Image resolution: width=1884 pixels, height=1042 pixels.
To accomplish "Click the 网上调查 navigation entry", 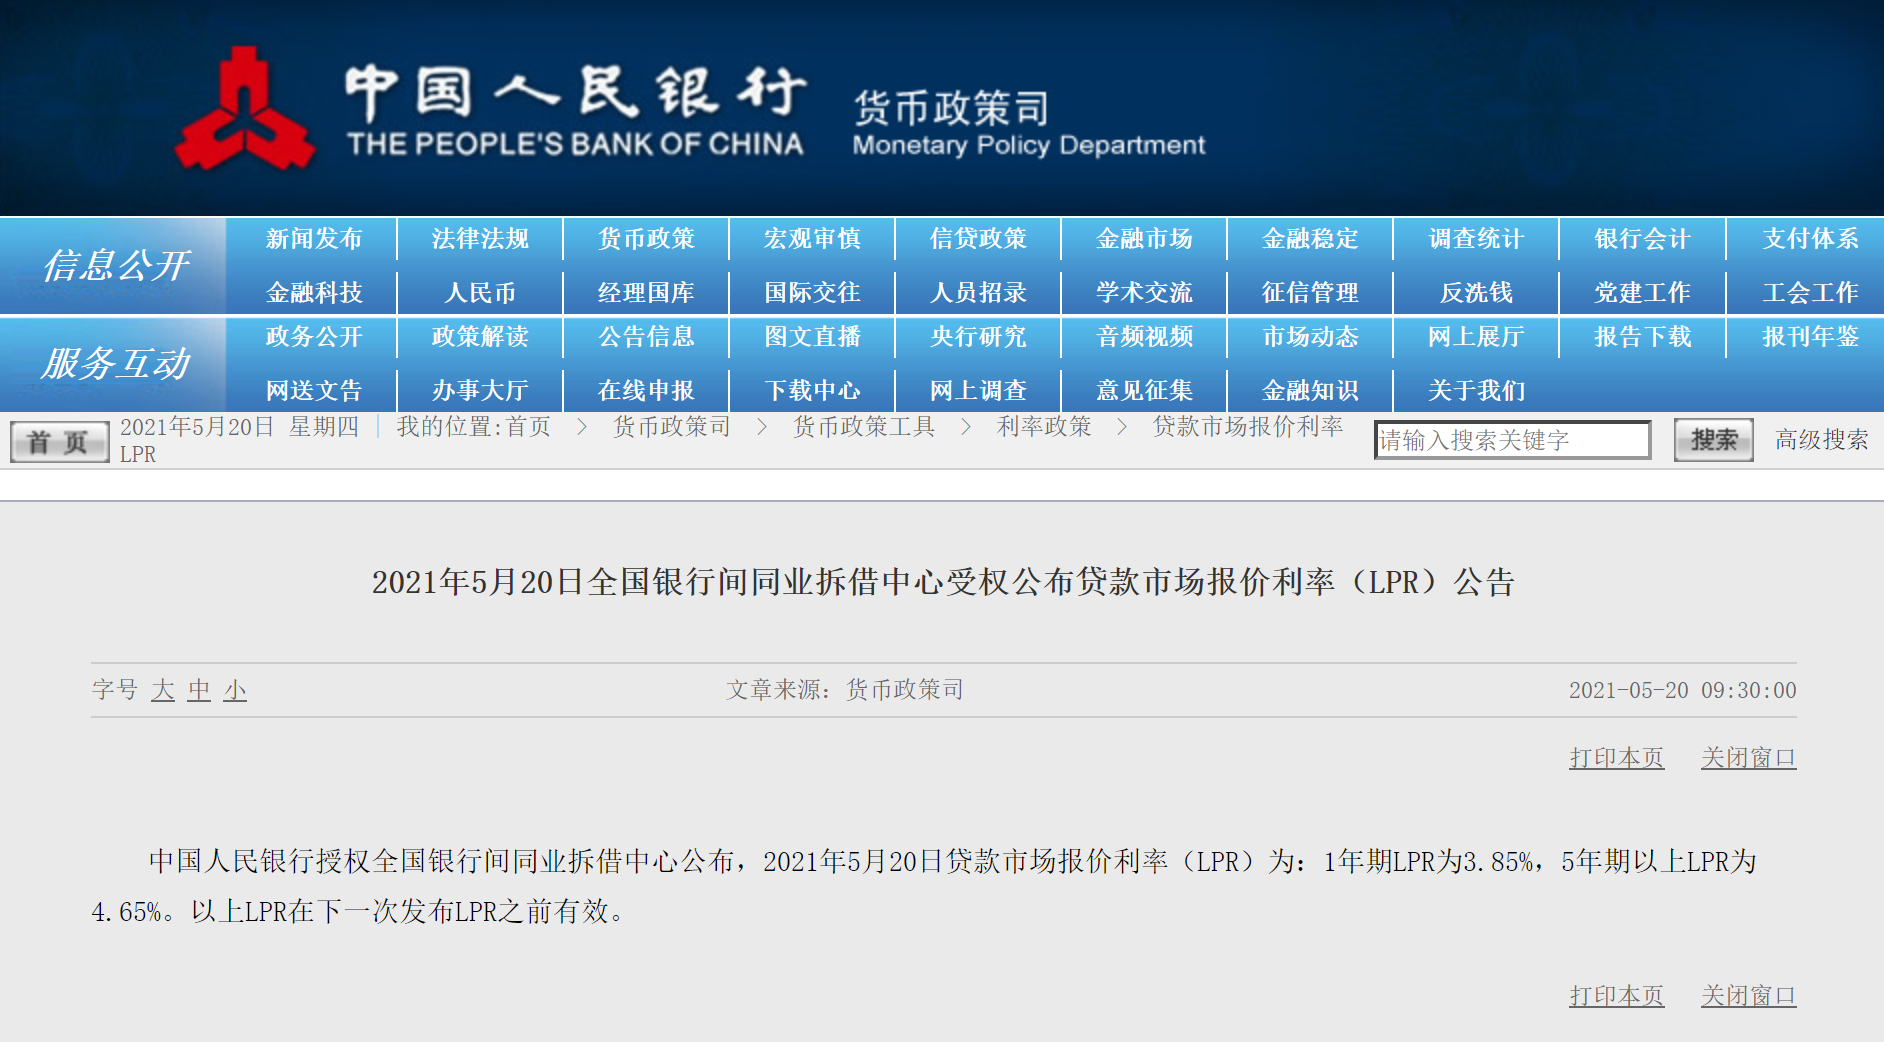I will point(978,391).
